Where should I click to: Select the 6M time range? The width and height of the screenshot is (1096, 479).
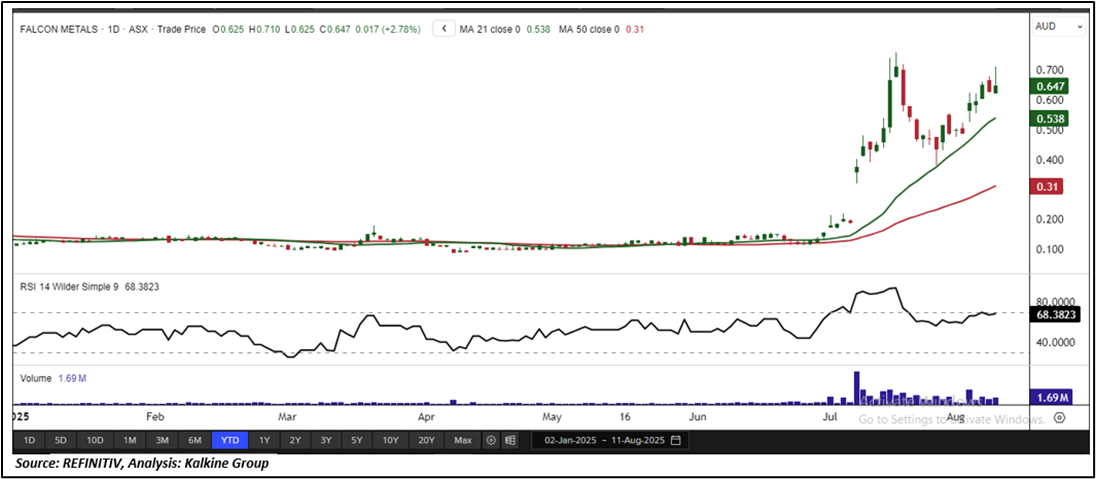(194, 441)
